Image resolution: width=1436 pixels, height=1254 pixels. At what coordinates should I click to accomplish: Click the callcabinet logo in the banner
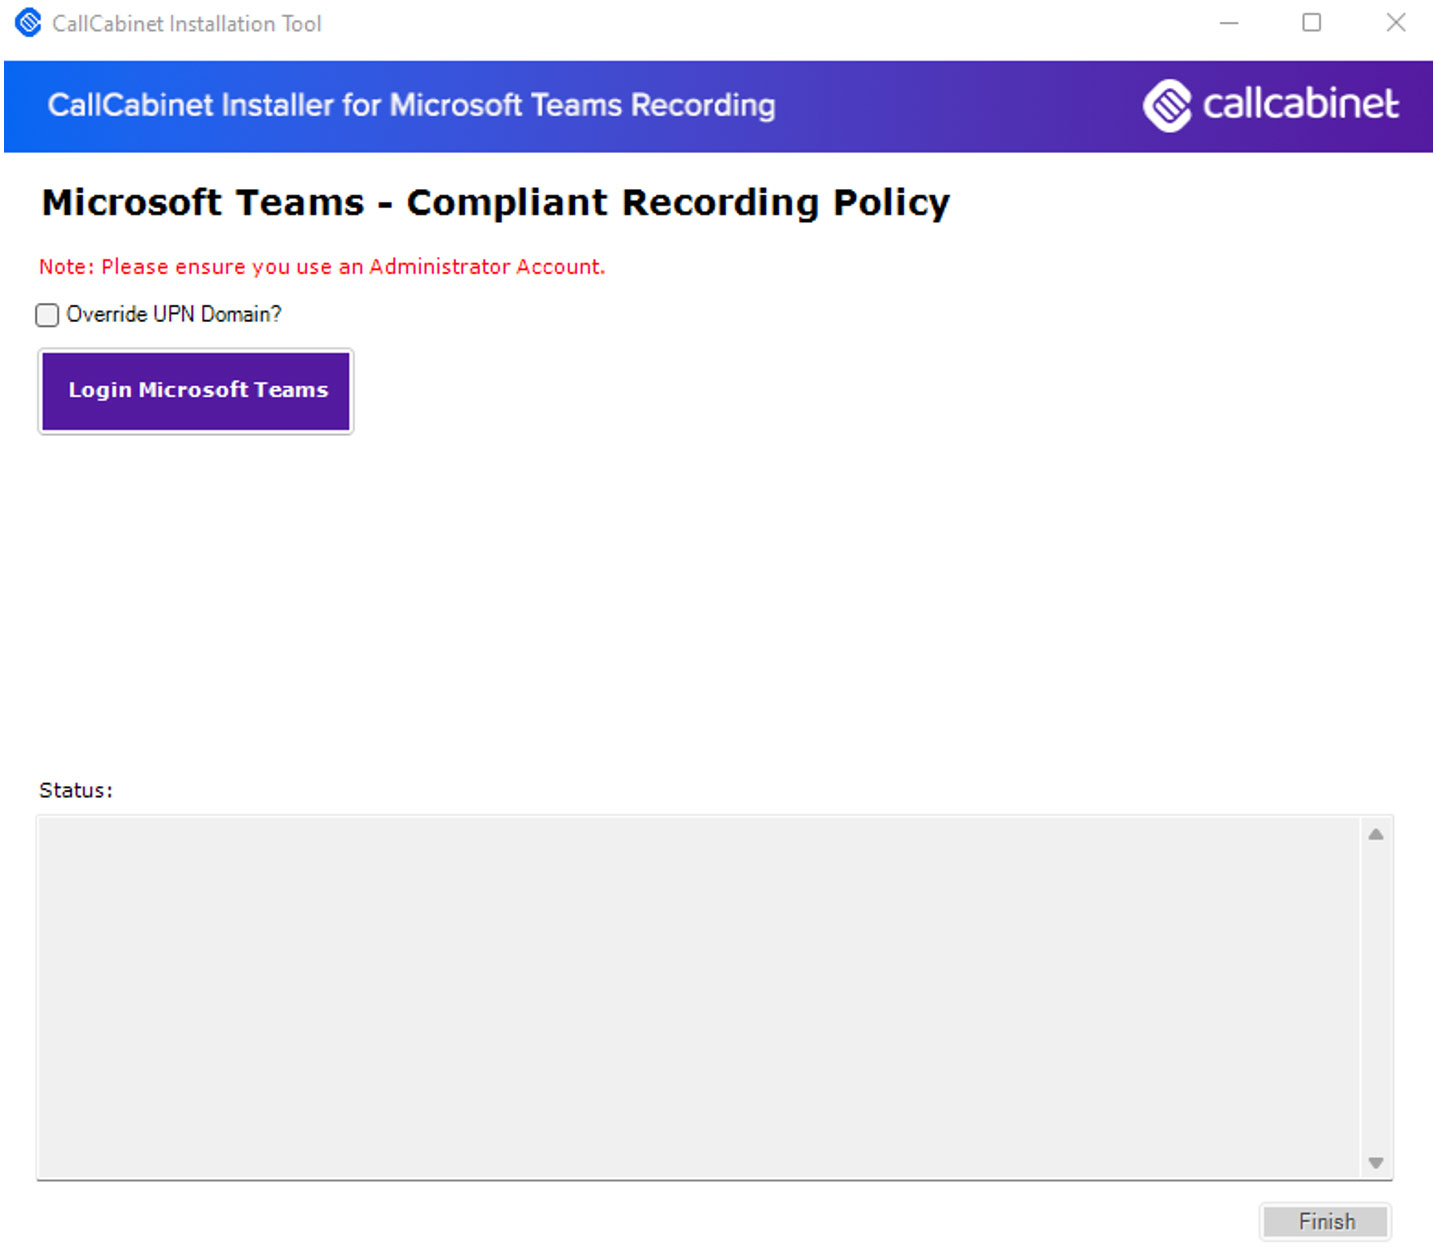pyautogui.click(x=1271, y=105)
